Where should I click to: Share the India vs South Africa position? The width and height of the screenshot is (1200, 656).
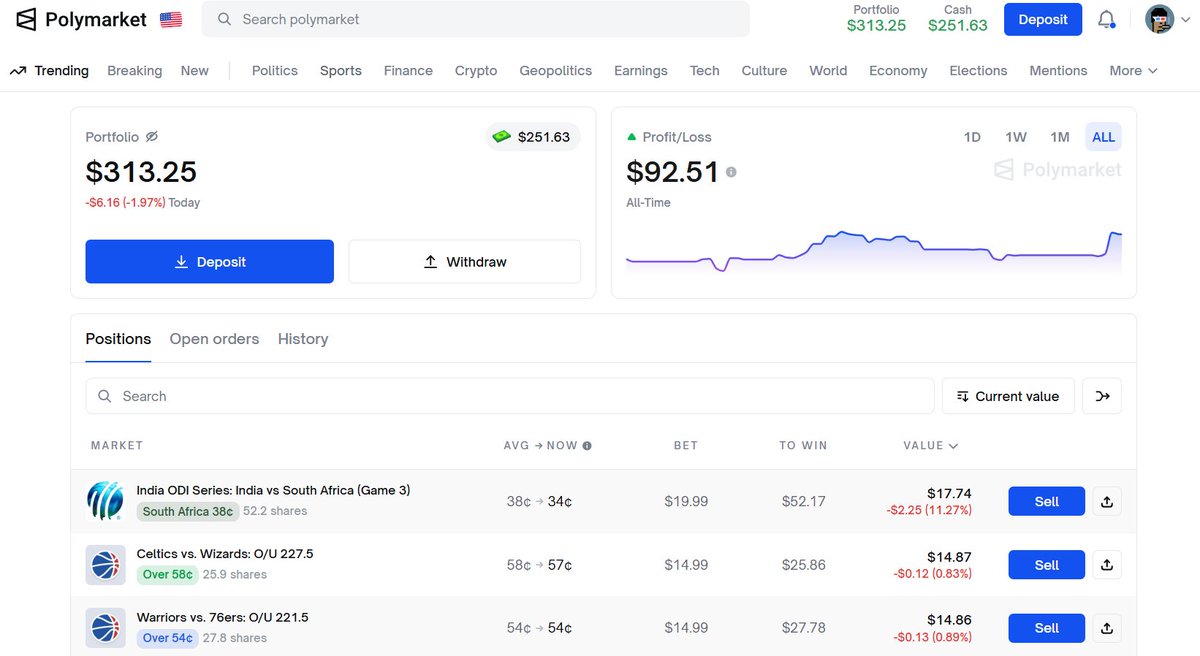(x=1107, y=501)
